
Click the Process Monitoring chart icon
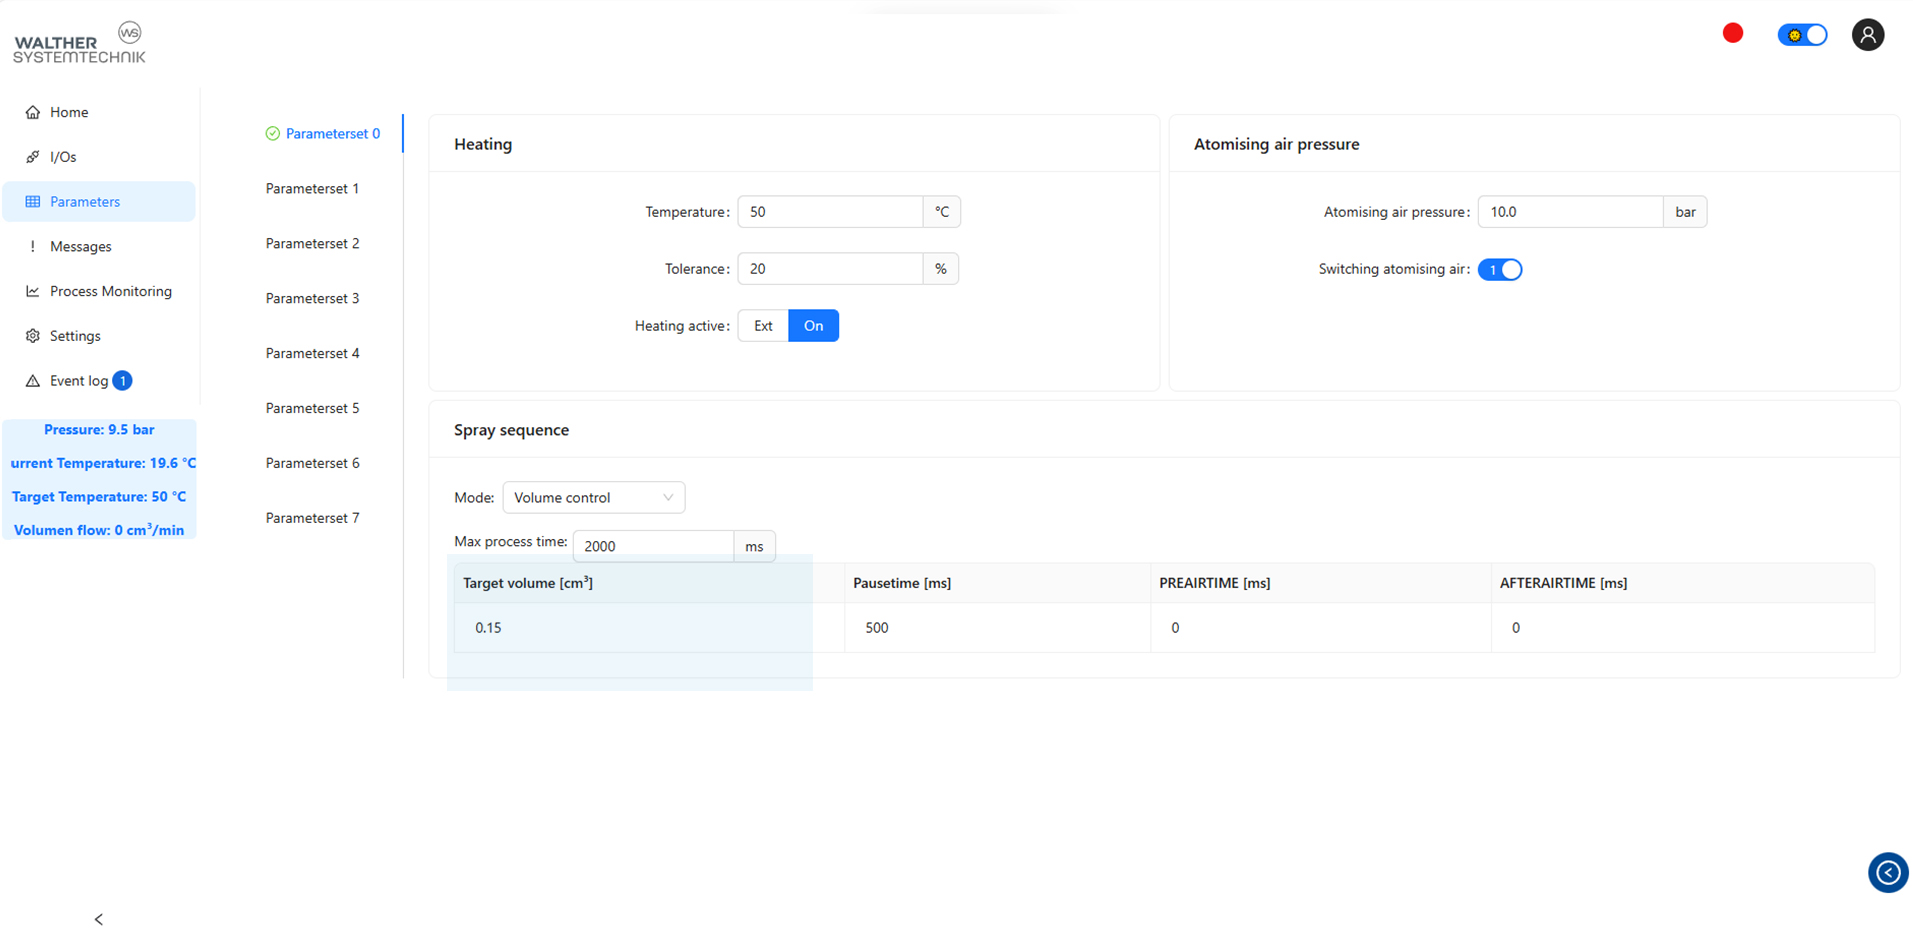33,291
